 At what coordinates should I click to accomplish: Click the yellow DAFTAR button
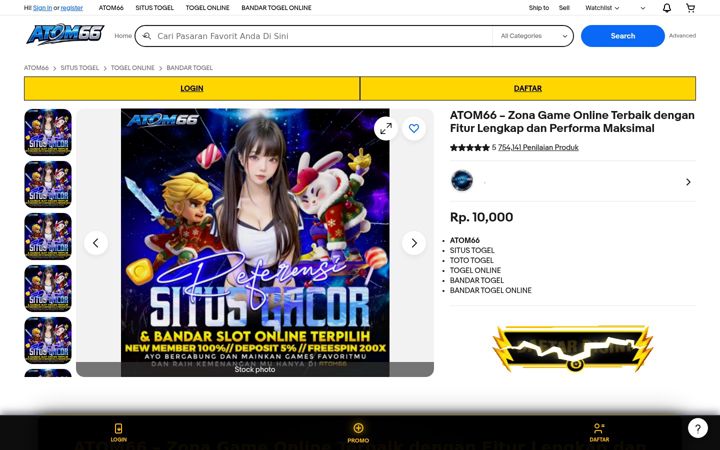528,88
